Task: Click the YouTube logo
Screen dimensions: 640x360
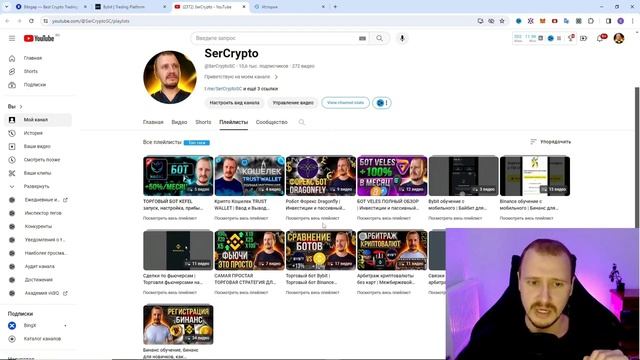Action: coord(39,38)
